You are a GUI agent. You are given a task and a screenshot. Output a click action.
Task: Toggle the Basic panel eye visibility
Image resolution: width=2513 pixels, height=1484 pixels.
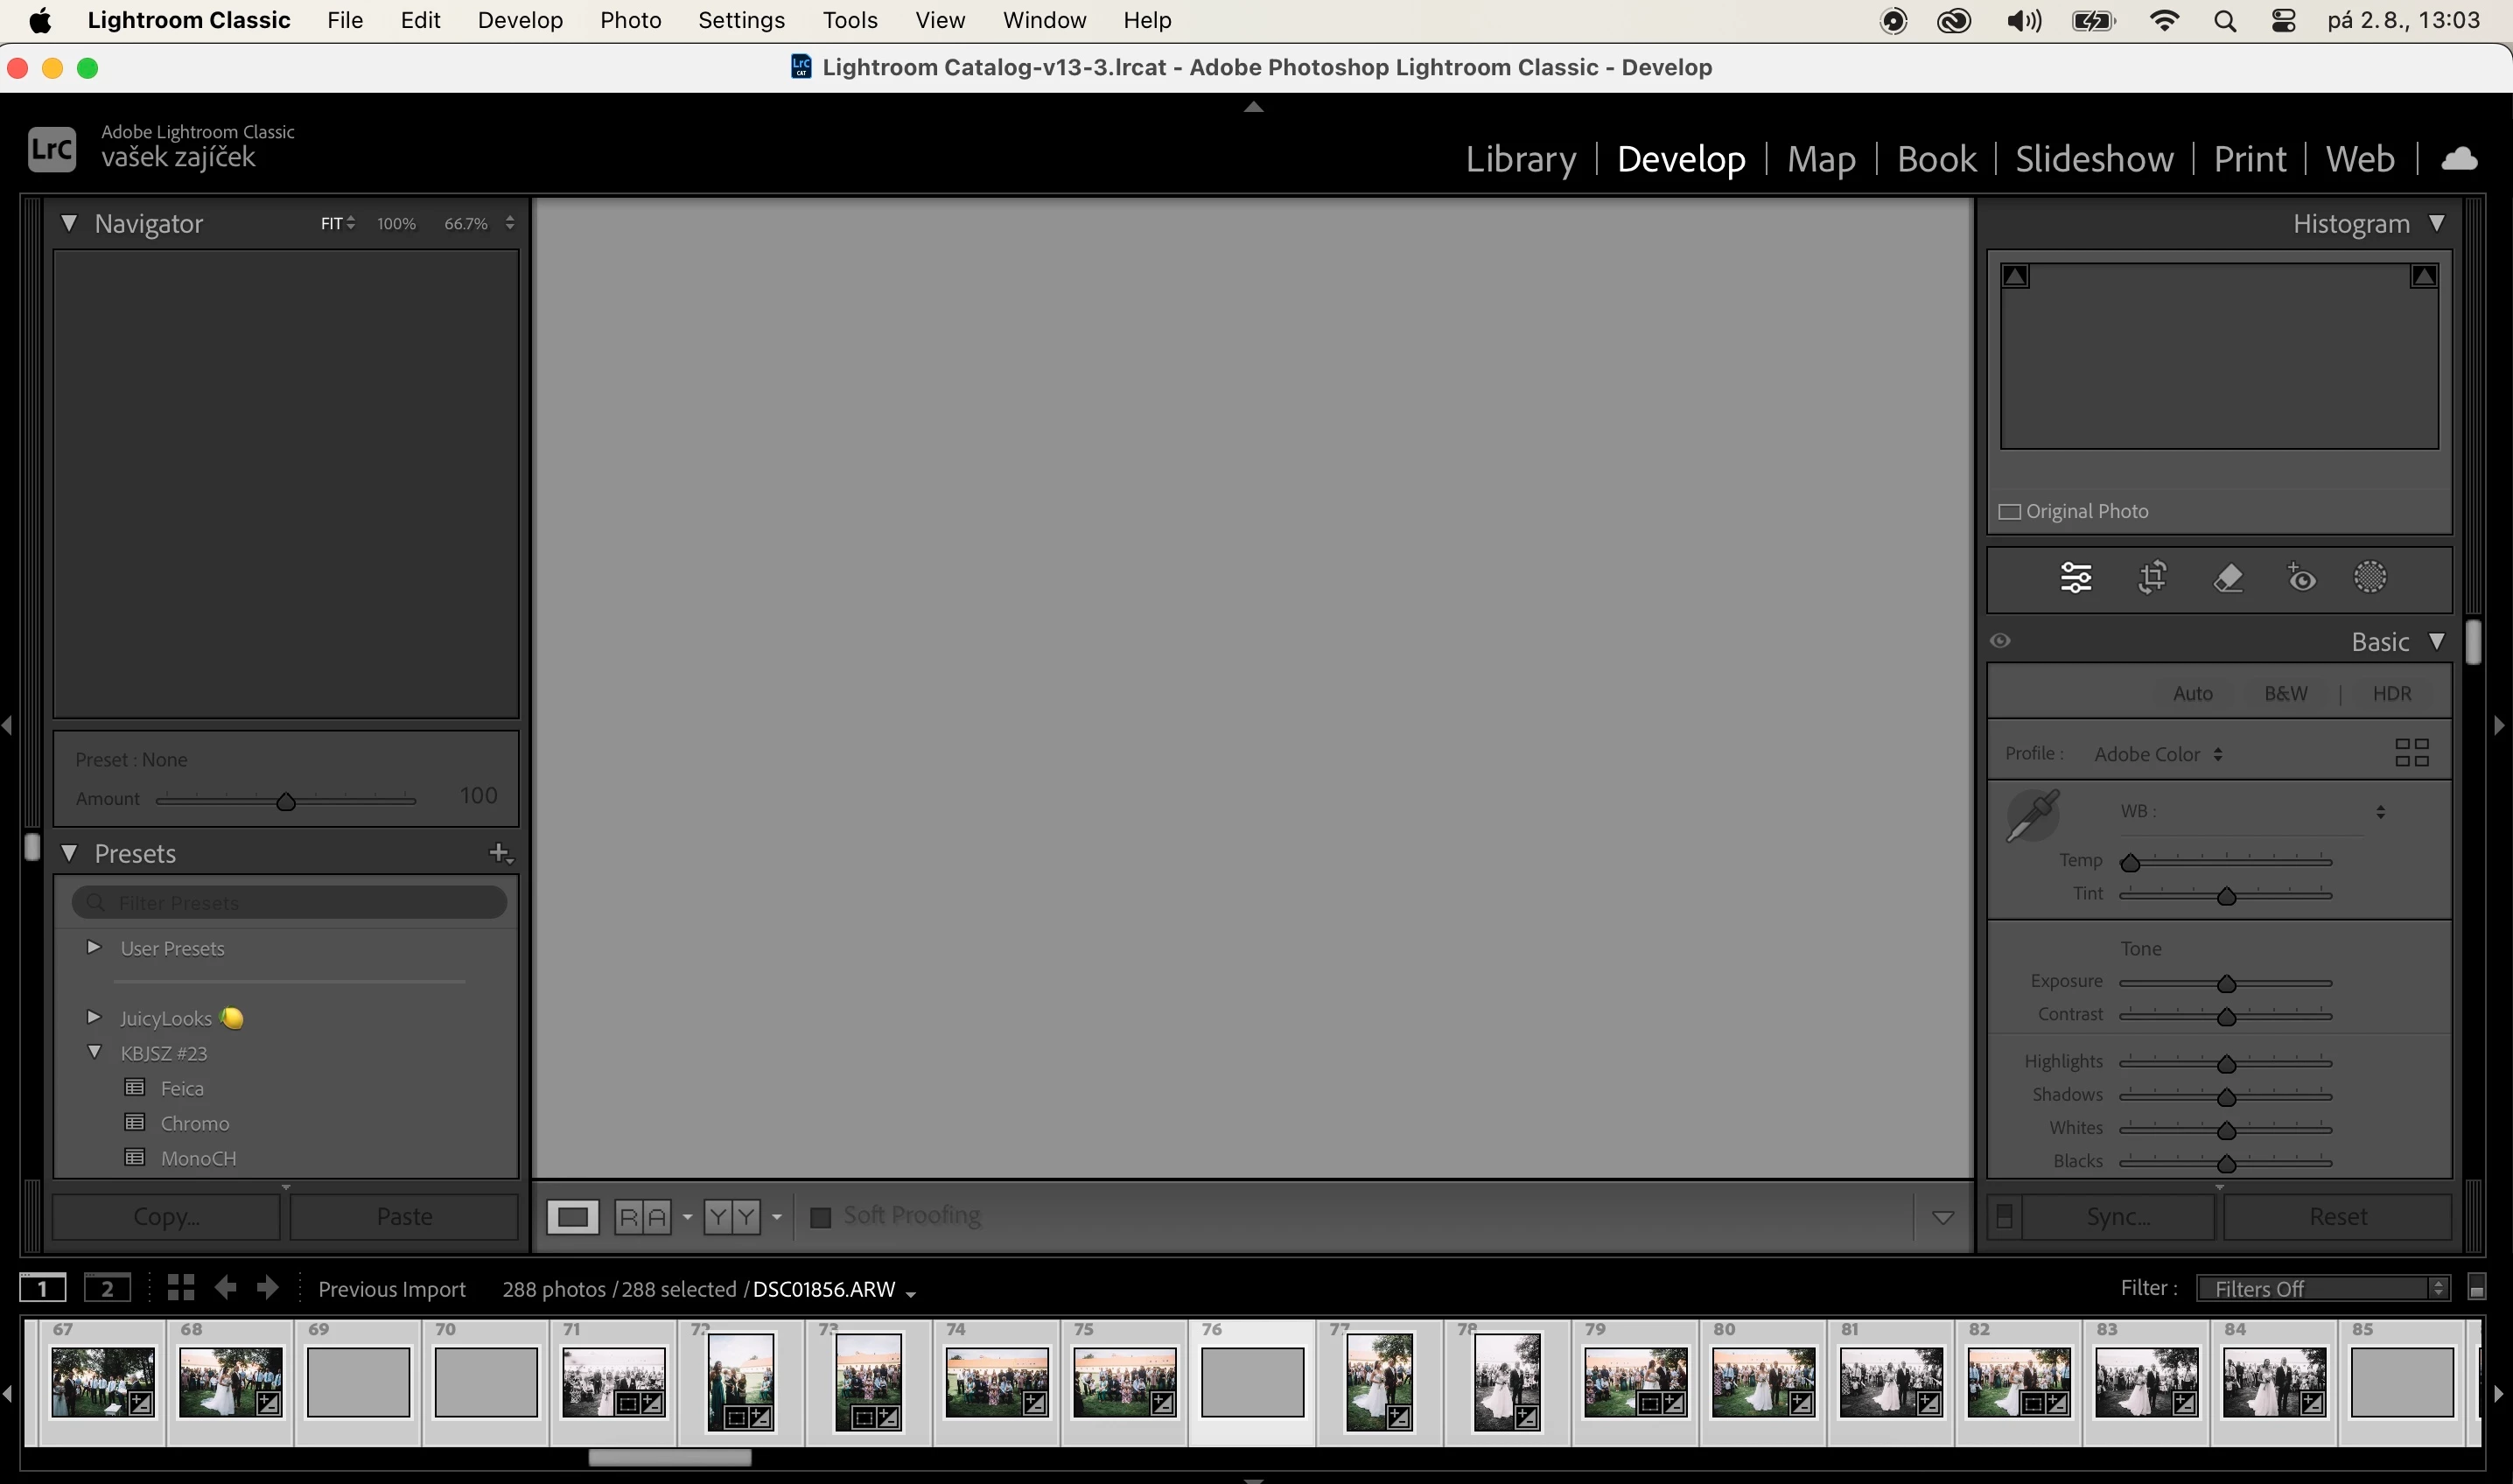2000,641
